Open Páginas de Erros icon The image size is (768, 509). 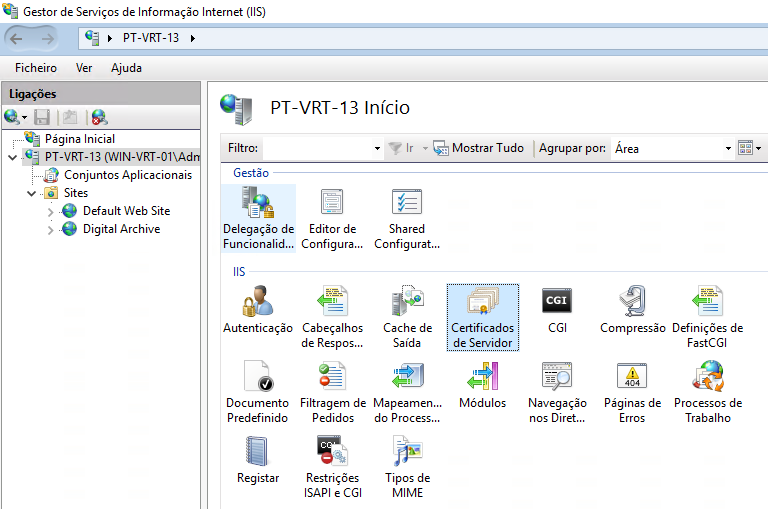(x=632, y=391)
